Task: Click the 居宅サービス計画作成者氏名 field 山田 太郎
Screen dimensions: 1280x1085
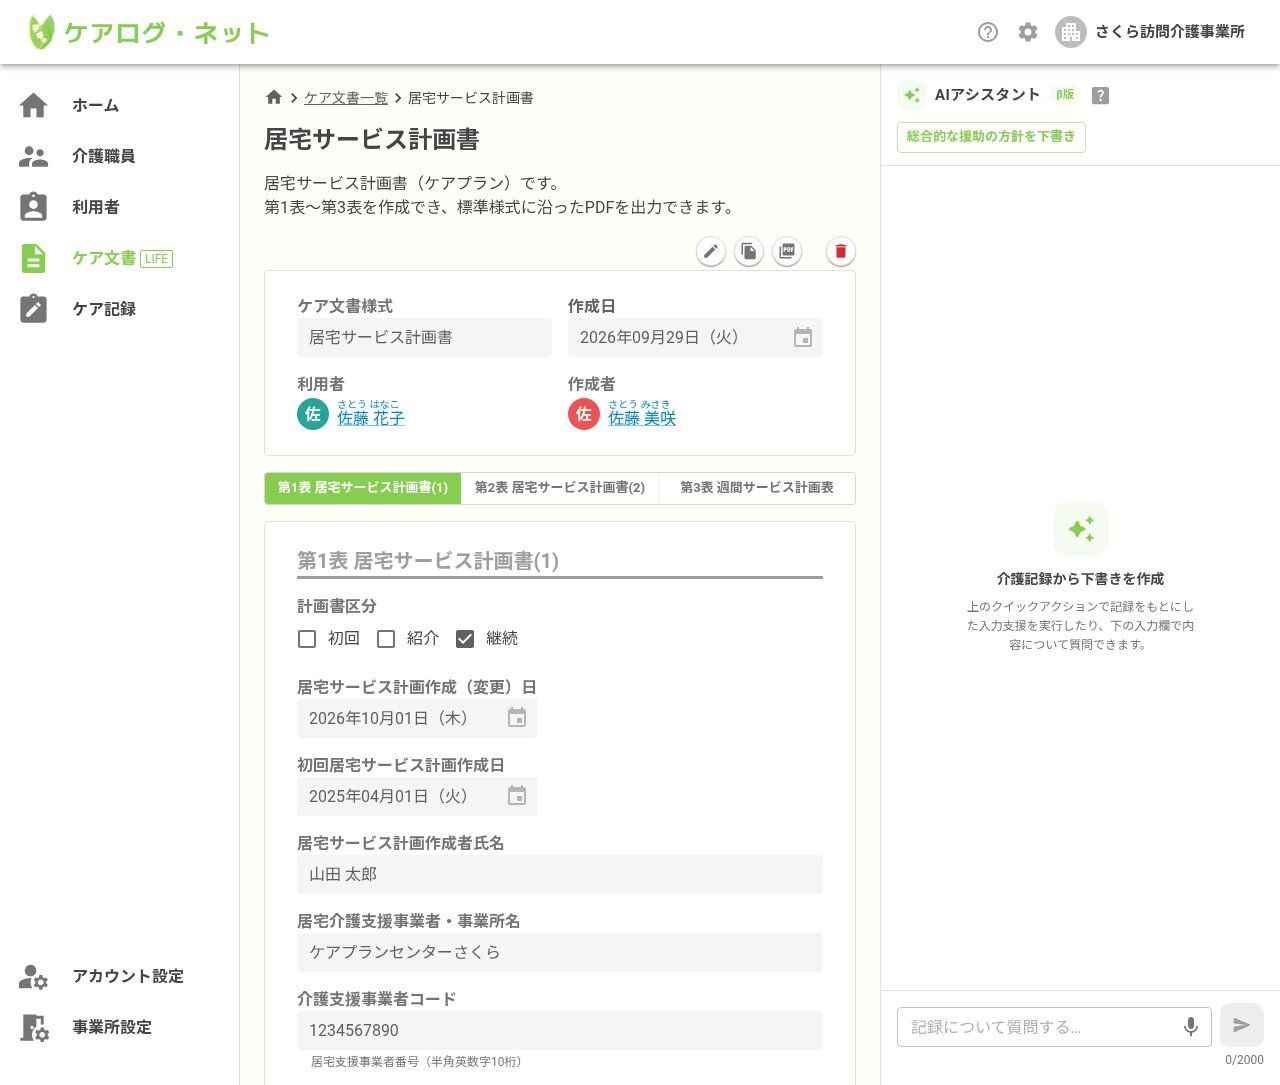Action: (x=560, y=874)
